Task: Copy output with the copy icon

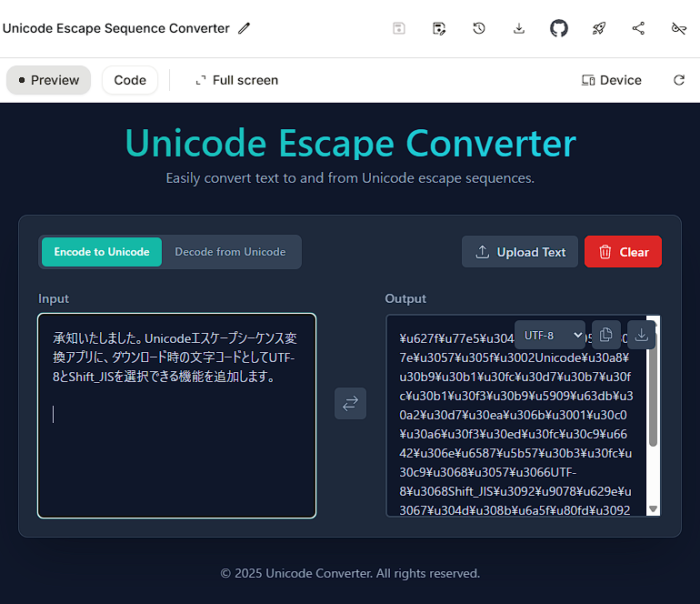Action: (x=605, y=335)
